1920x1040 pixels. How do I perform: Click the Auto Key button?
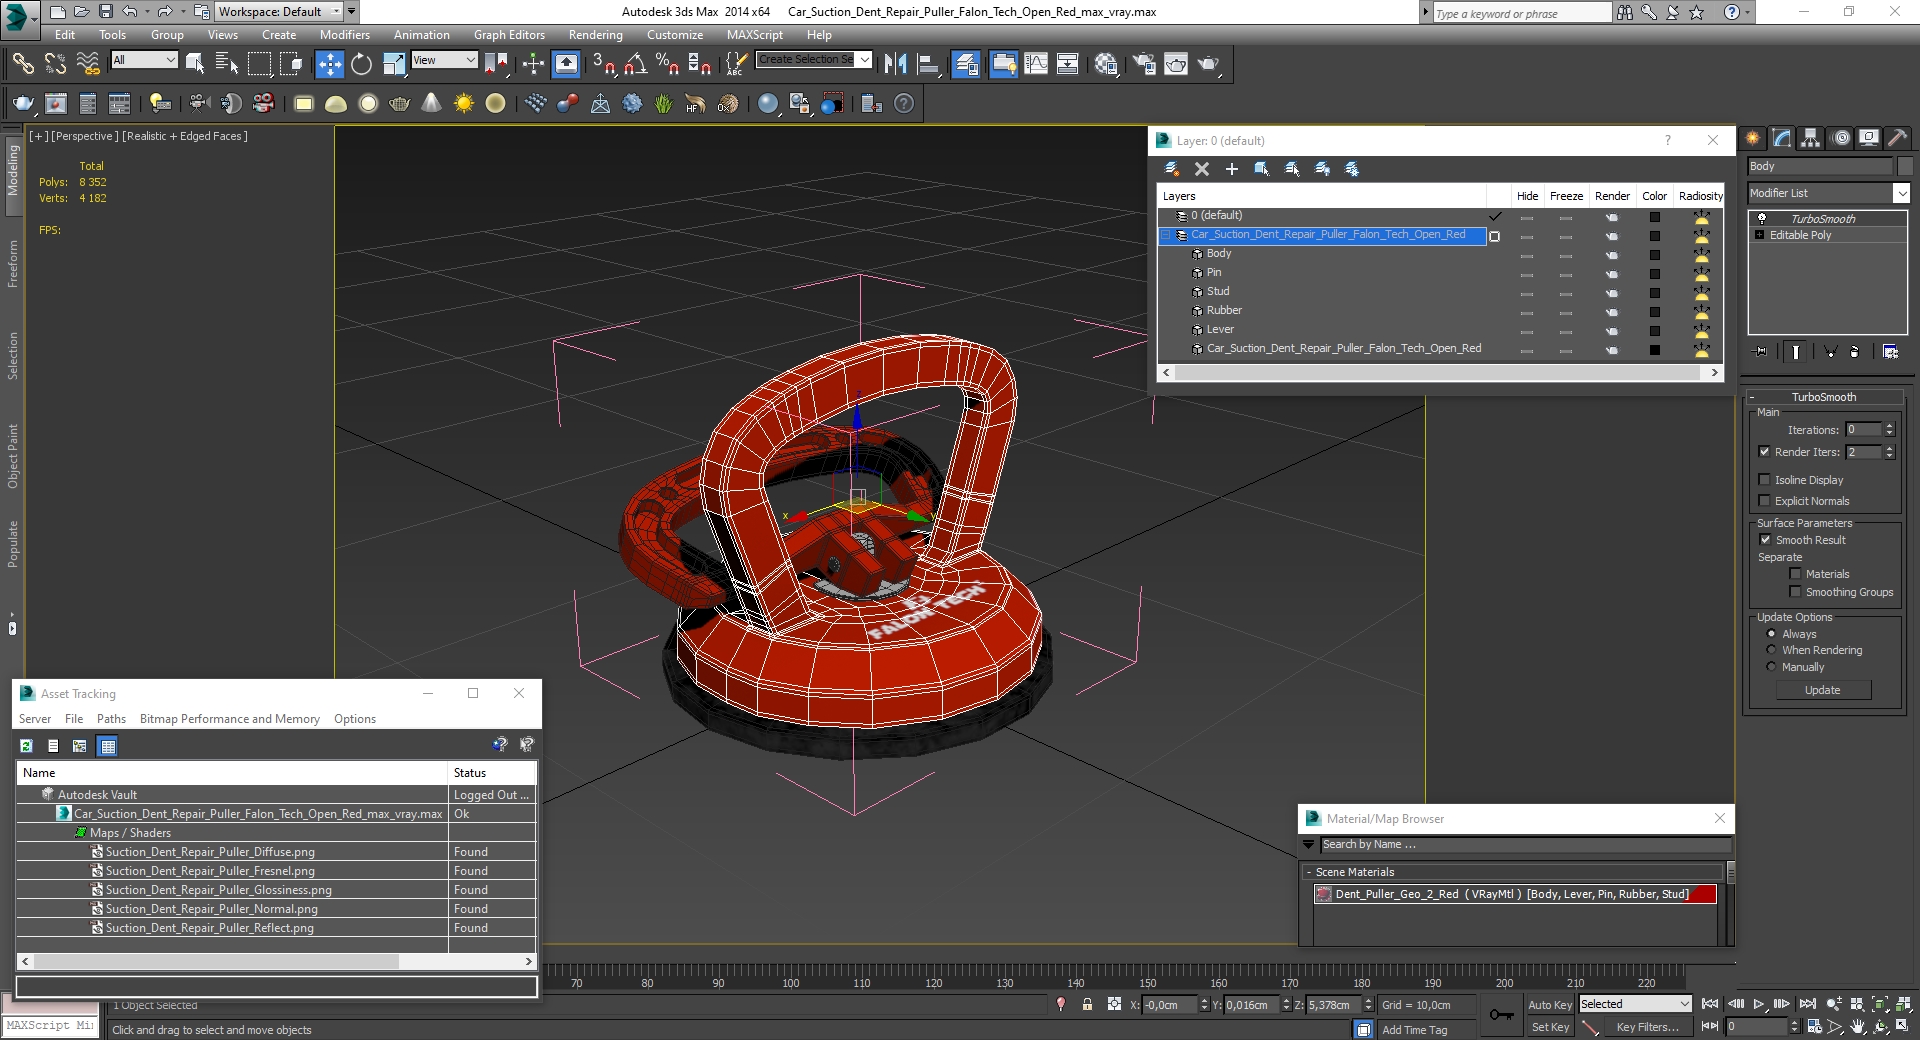pos(1549,1005)
